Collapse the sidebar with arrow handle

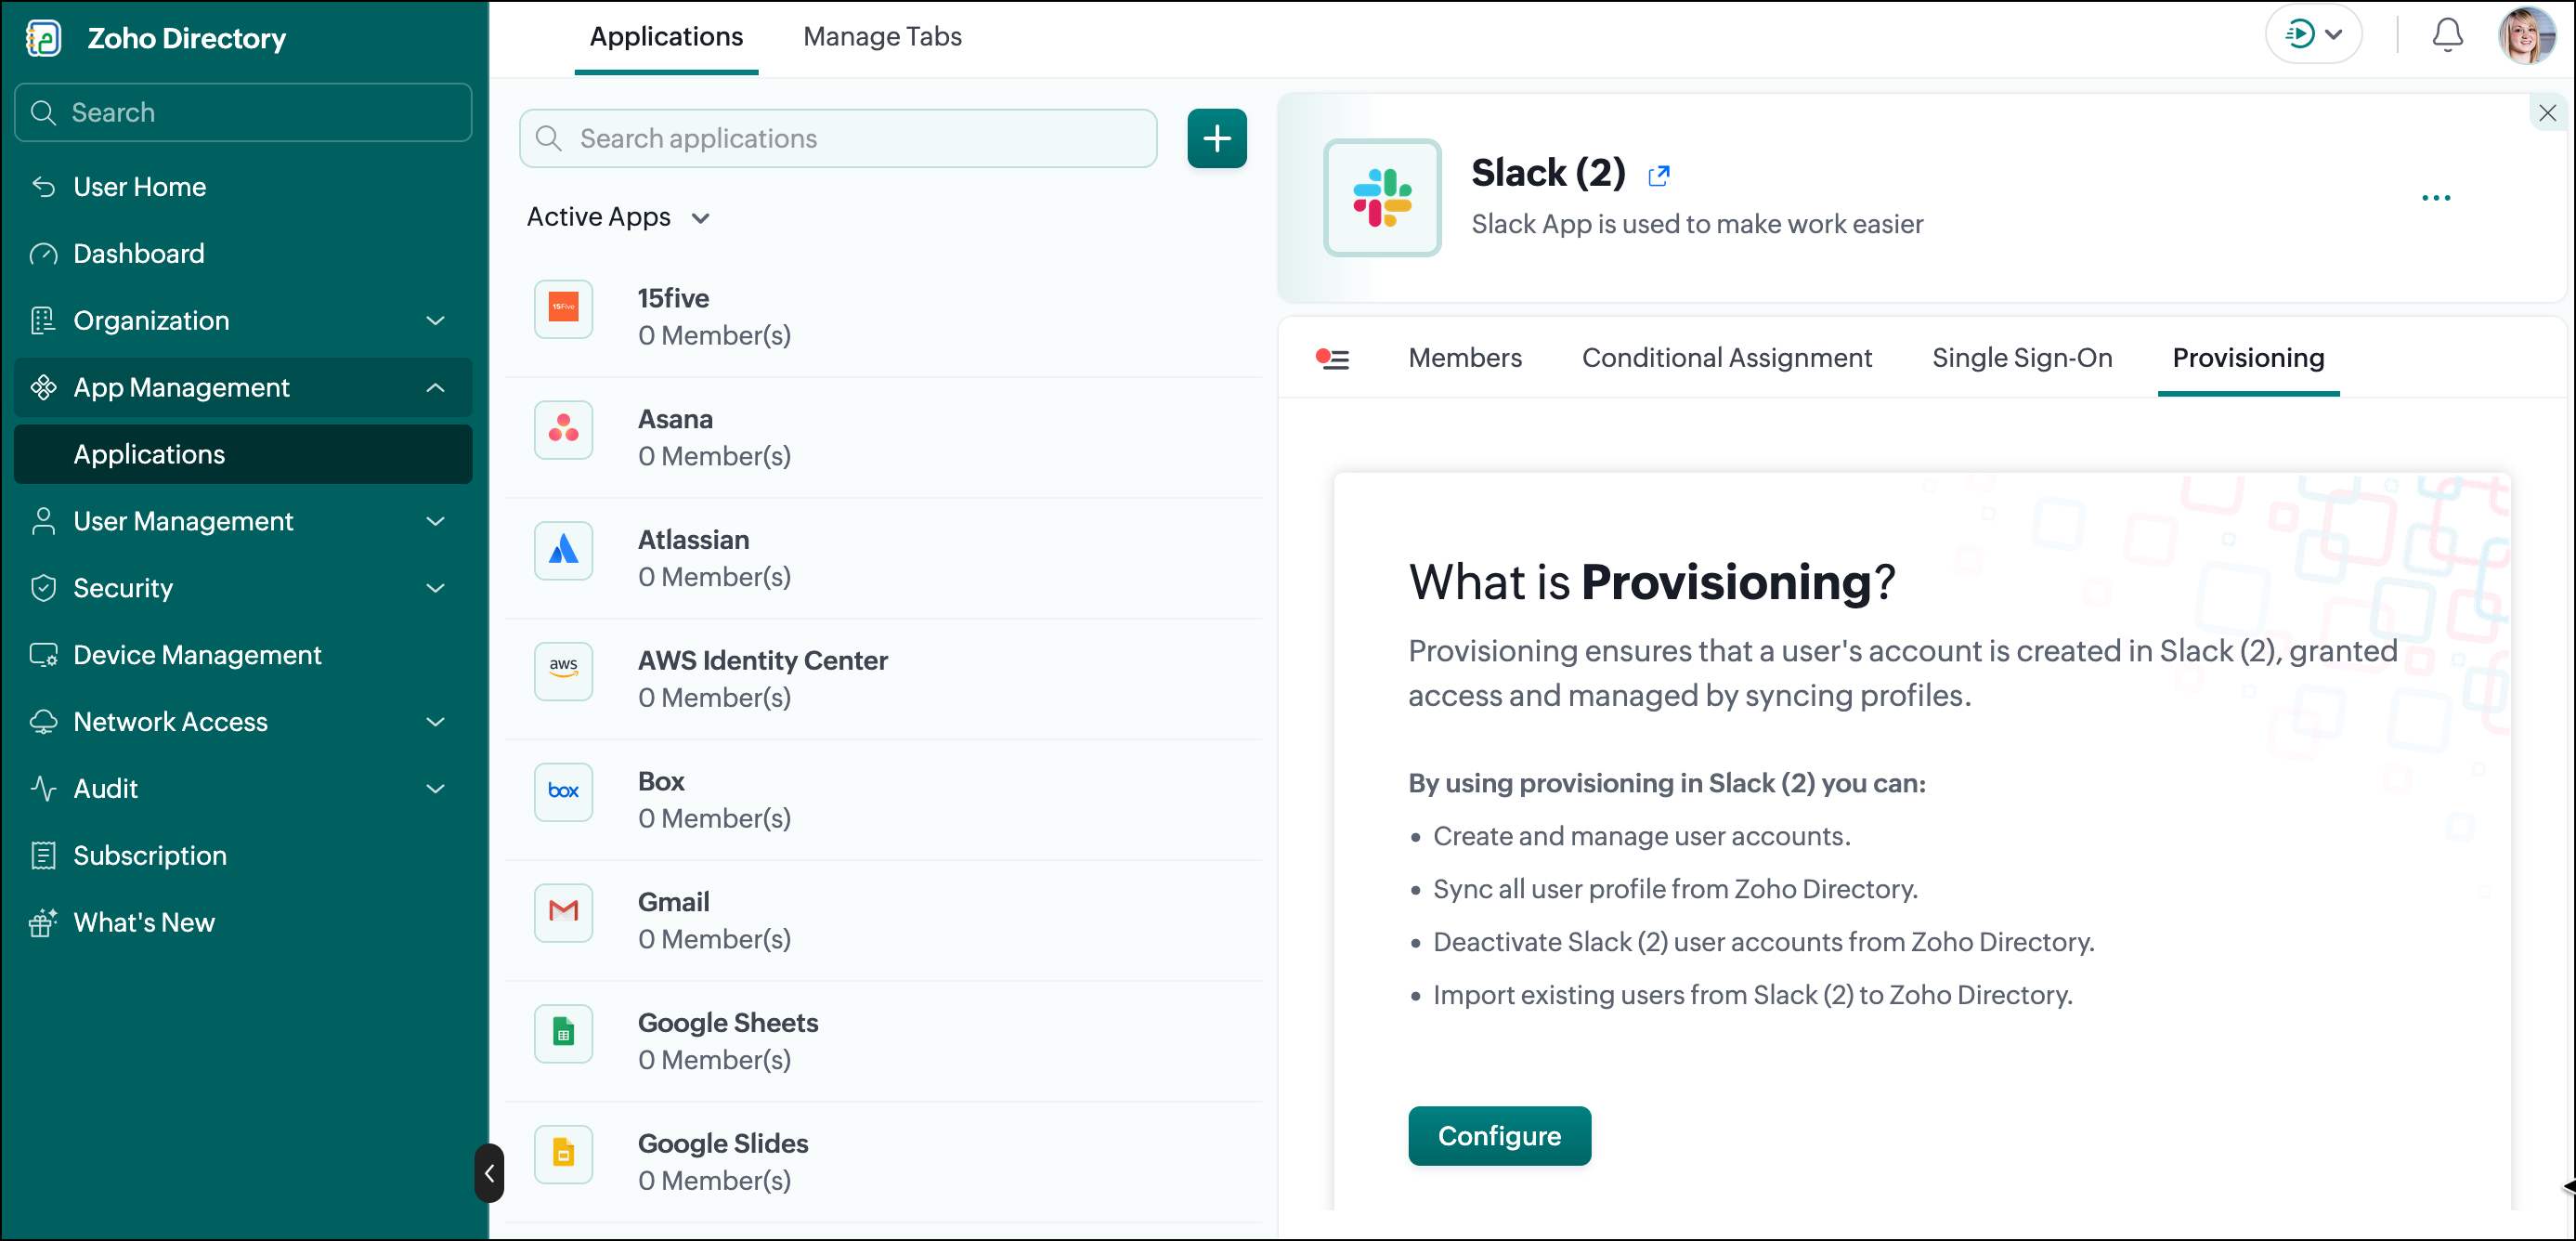pyautogui.click(x=489, y=1173)
